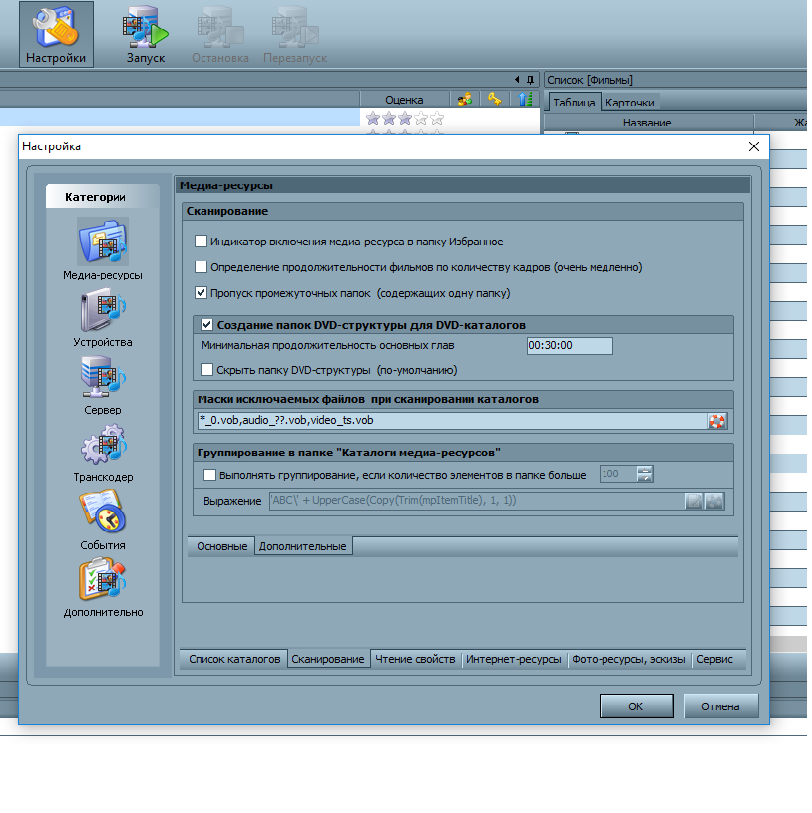The width and height of the screenshot is (812, 813).
Task: Toggle Создание папок DVD-структуры checkbox
Action: click(x=207, y=325)
